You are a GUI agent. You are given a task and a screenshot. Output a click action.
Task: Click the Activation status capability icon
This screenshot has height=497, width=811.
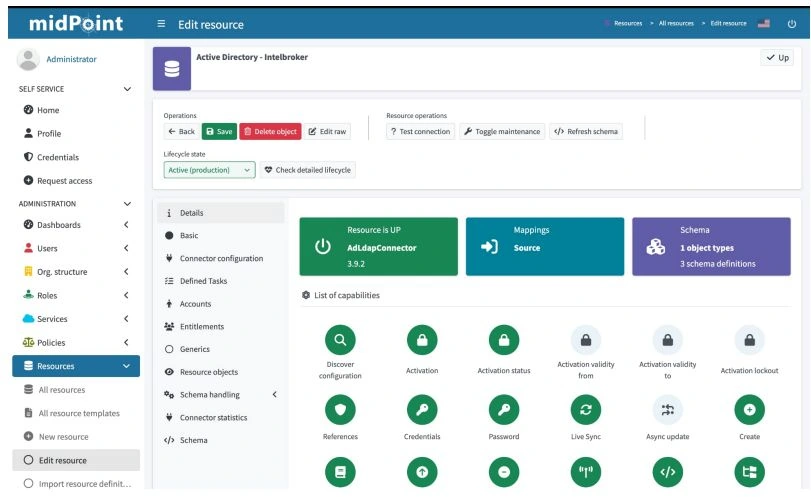pyautogui.click(x=504, y=340)
